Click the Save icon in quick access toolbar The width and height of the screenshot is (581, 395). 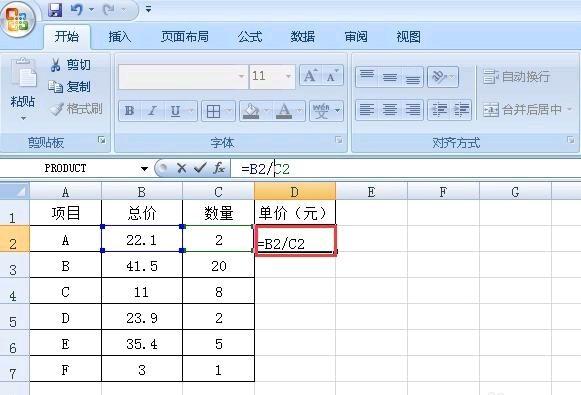point(55,10)
